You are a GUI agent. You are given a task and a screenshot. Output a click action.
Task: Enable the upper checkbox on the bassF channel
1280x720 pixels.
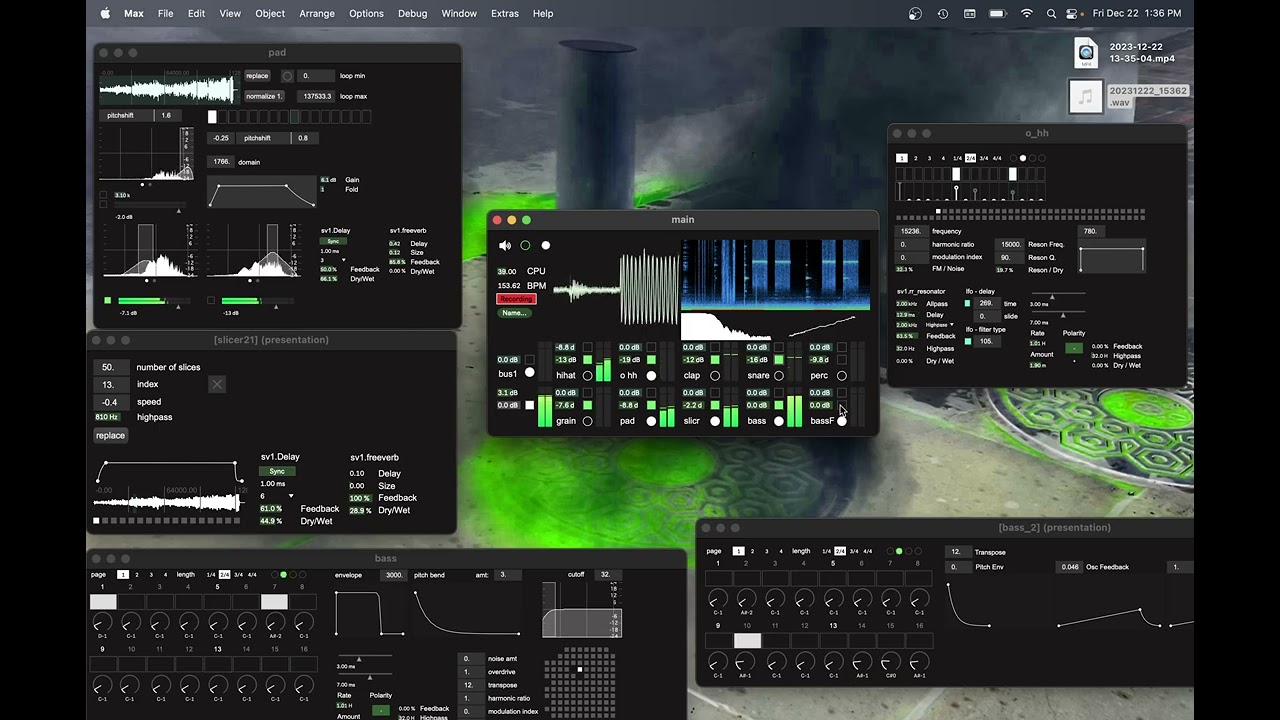click(842, 393)
